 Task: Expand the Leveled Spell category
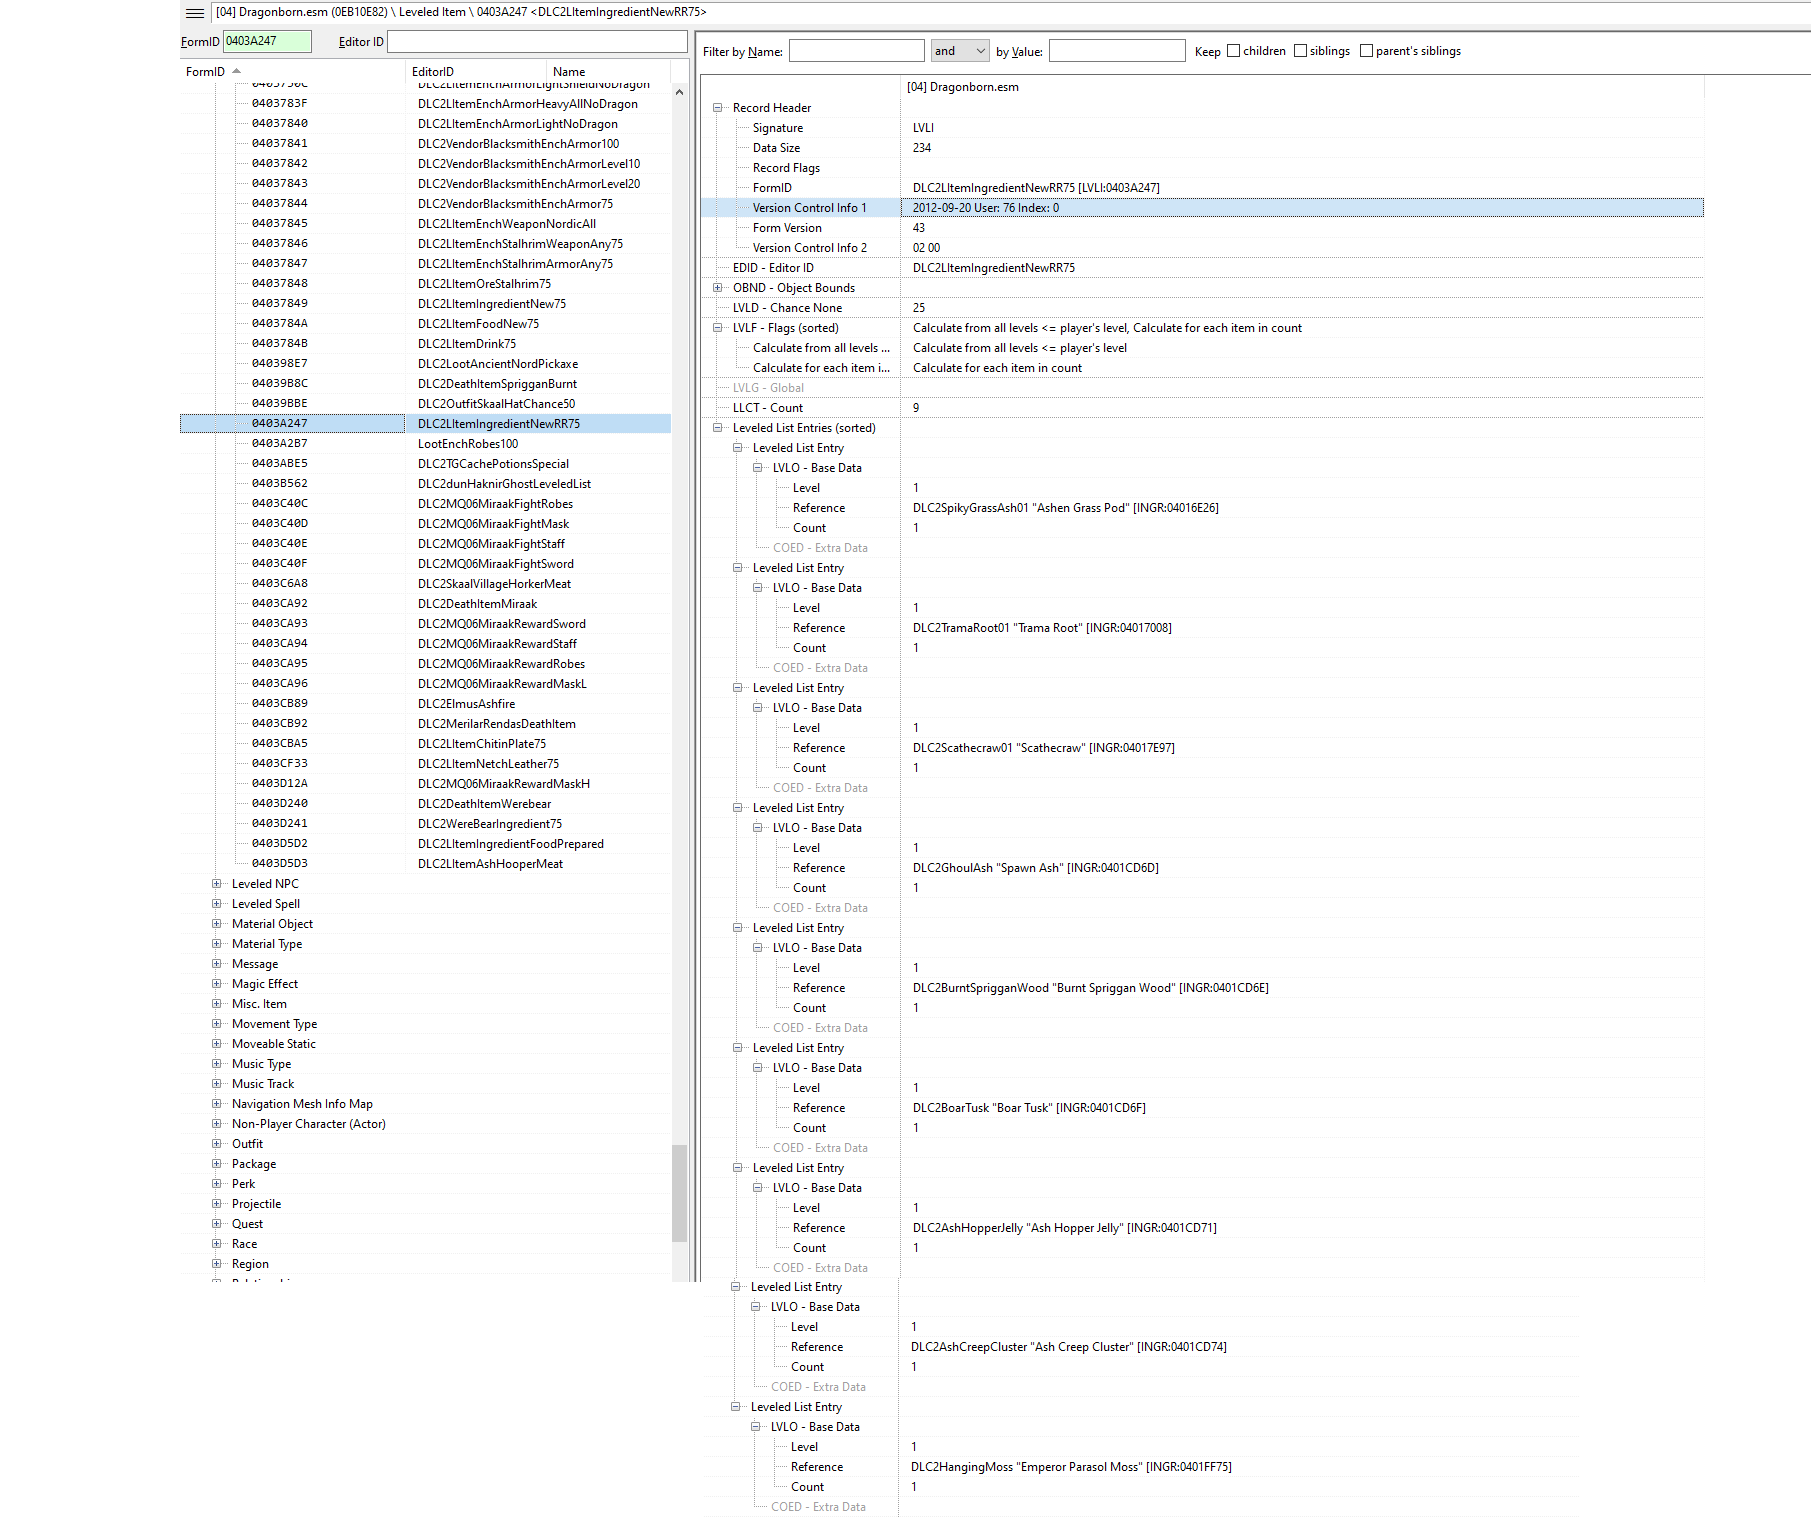point(217,904)
